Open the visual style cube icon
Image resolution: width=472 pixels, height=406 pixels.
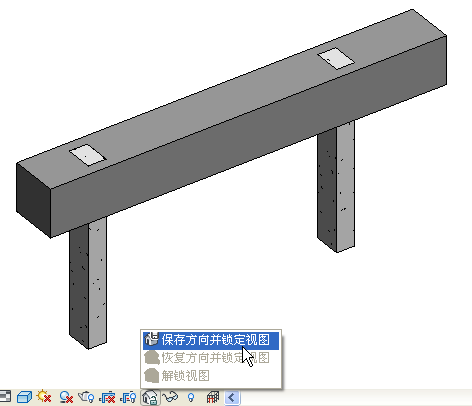tap(24, 397)
